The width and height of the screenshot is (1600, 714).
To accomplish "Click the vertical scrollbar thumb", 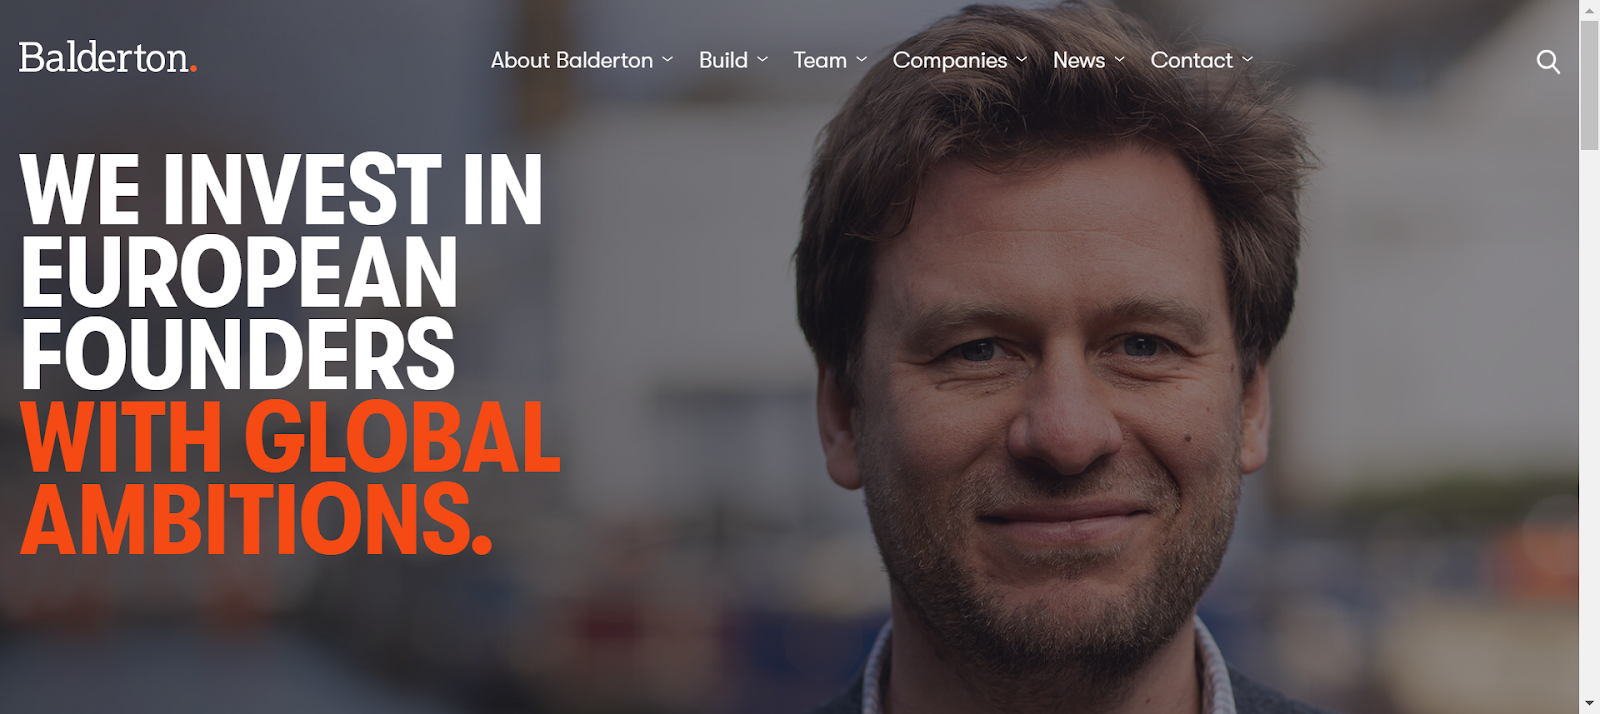I will (1589, 85).
